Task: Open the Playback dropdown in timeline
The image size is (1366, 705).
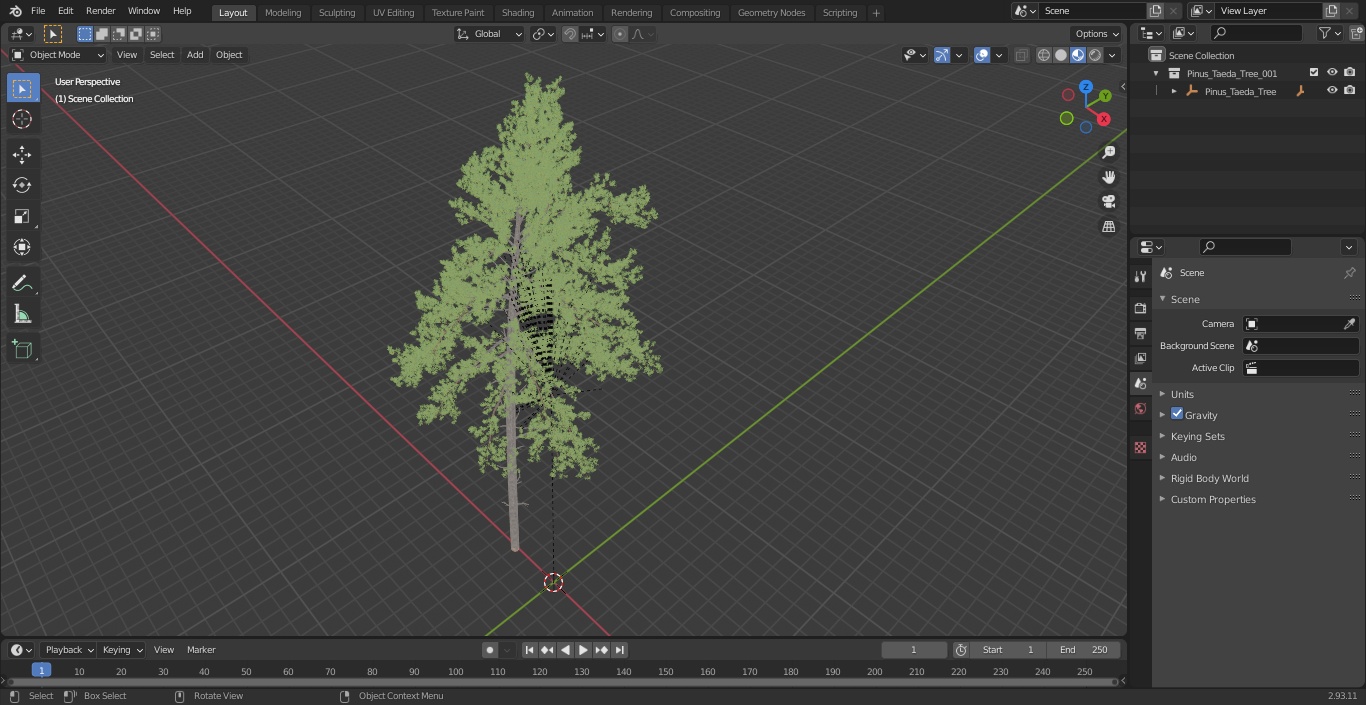Action: [x=68, y=650]
